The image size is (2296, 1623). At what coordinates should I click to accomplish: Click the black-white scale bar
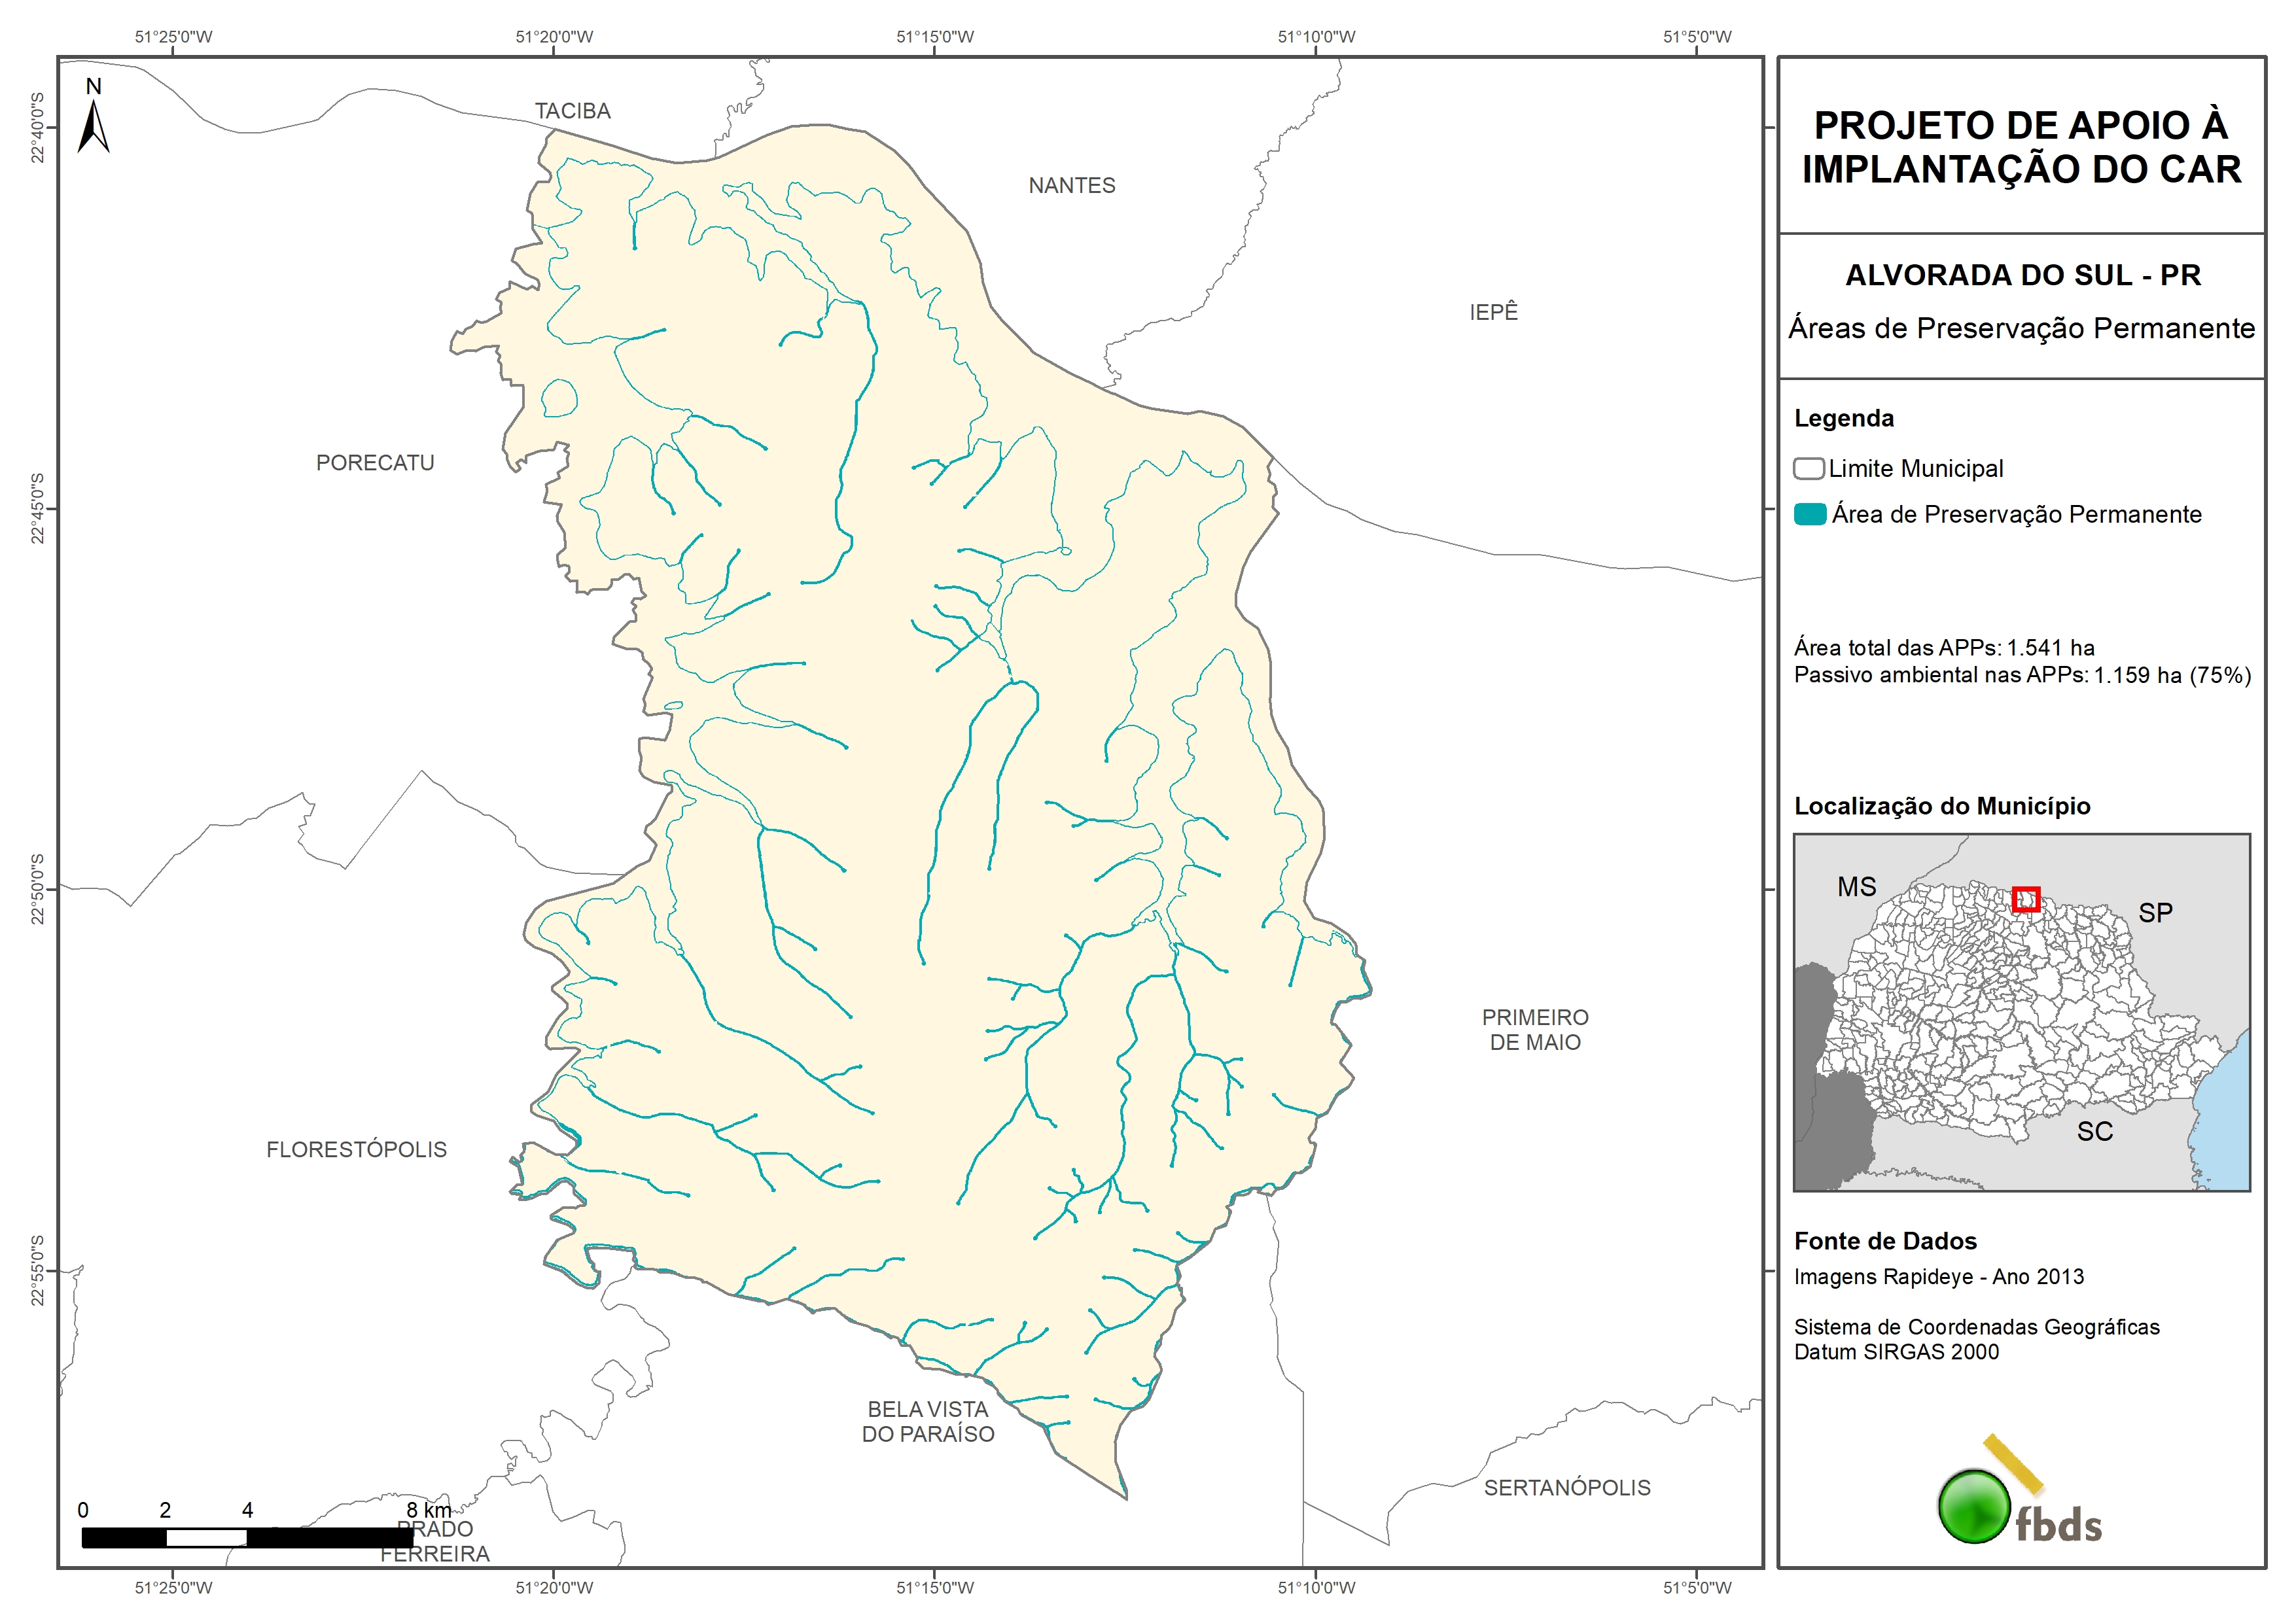pyautogui.click(x=246, y=1537)
